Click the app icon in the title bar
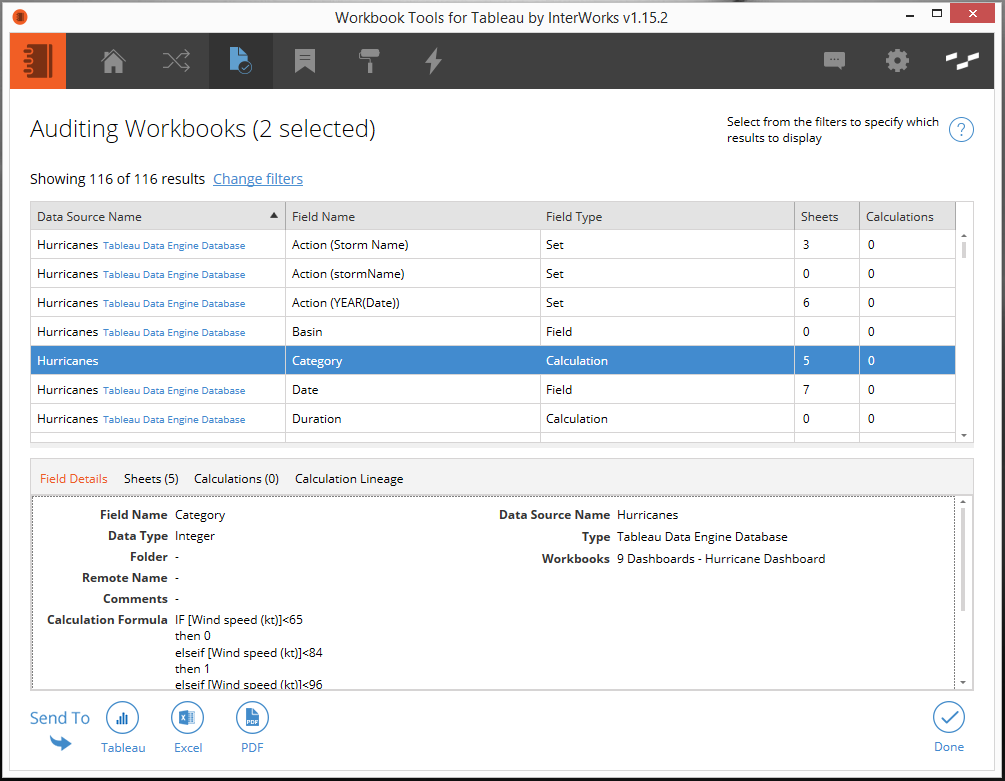 (20, 17)
